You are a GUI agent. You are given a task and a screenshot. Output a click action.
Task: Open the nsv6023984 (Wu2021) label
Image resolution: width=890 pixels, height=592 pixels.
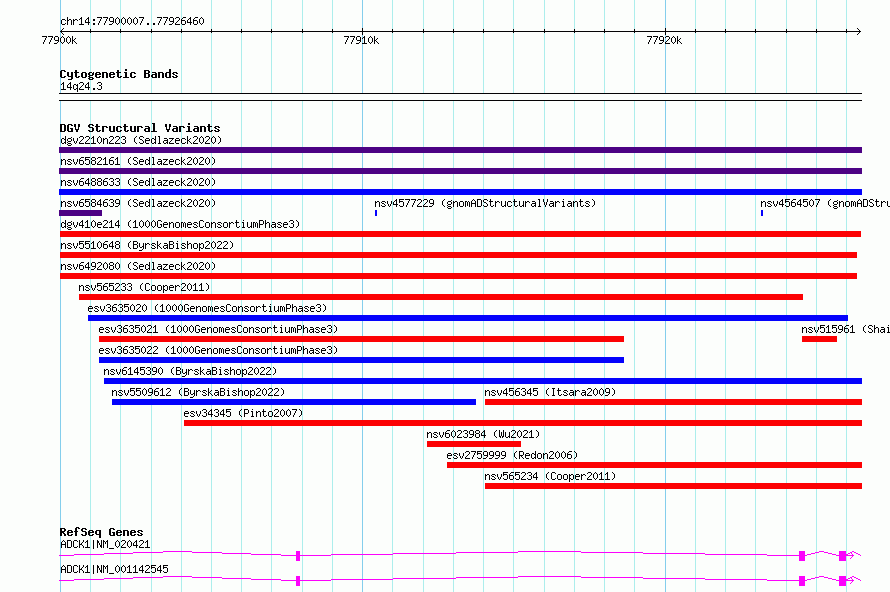483,434
